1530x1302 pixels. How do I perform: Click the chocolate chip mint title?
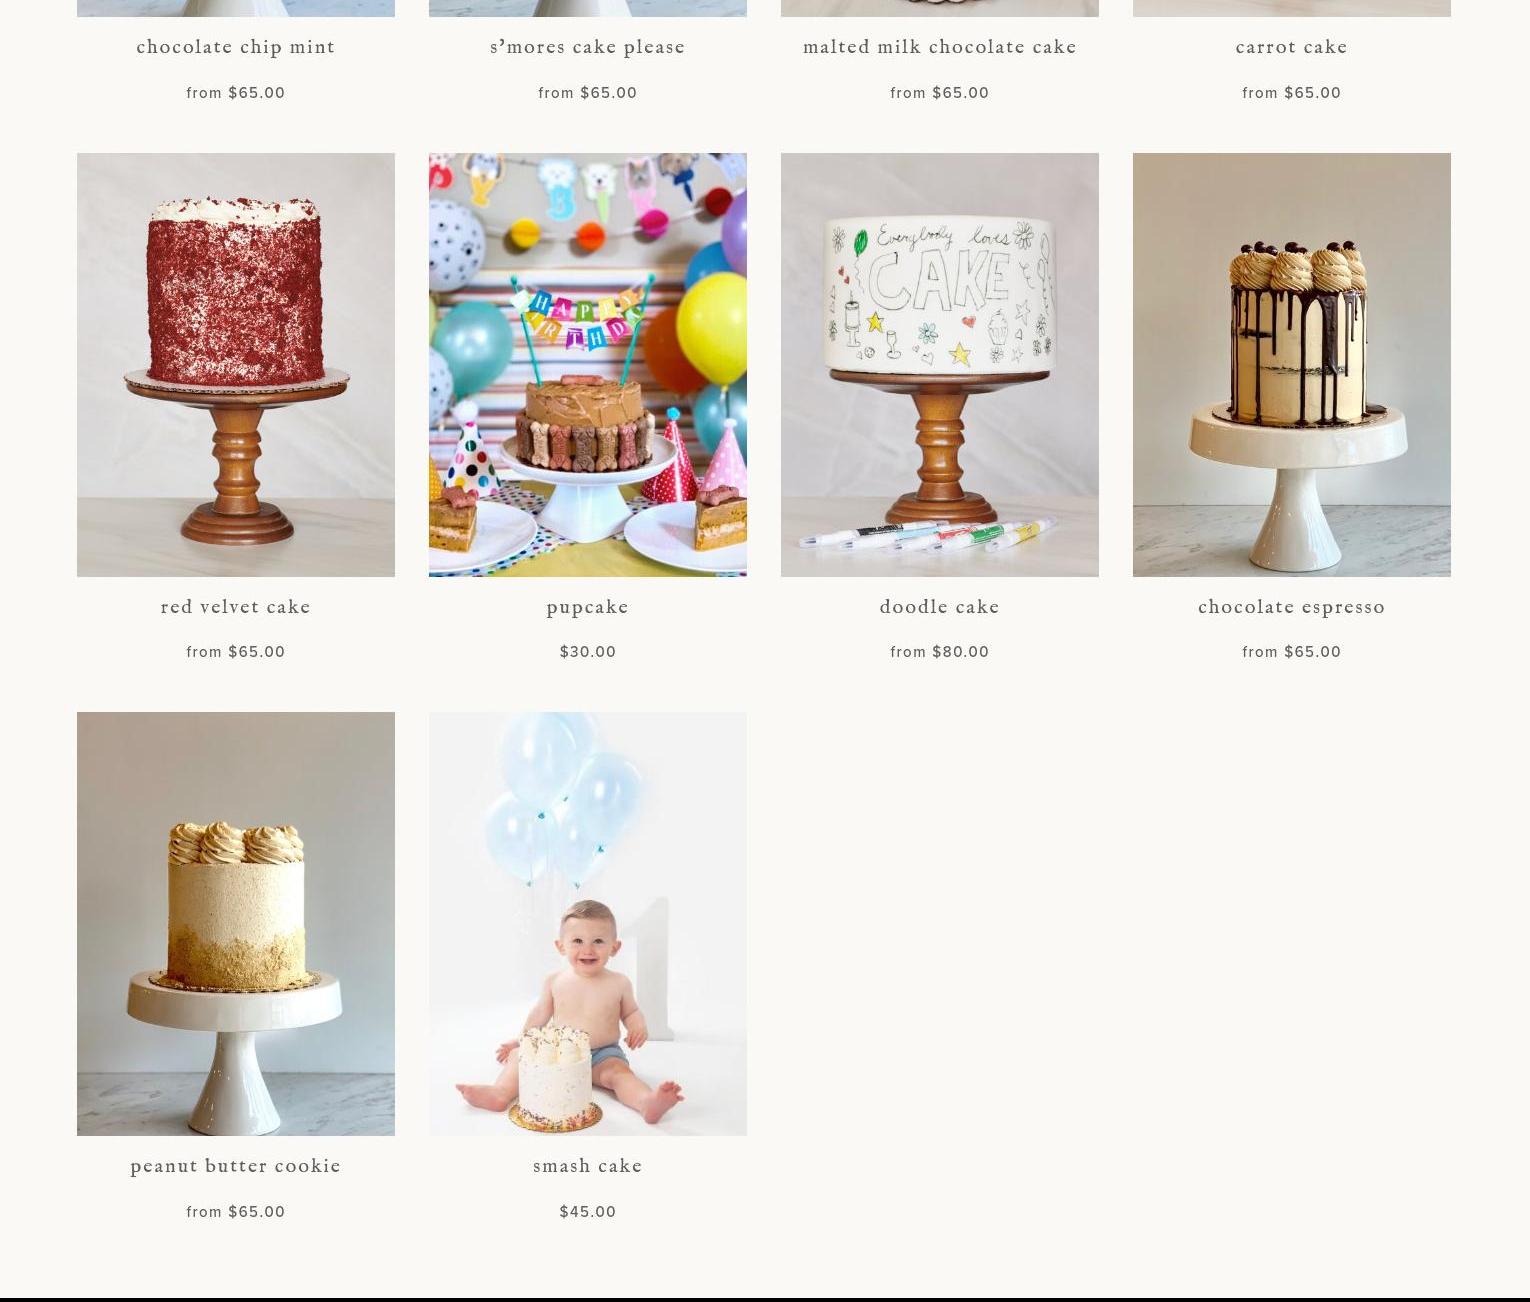(x=236, y=47)
